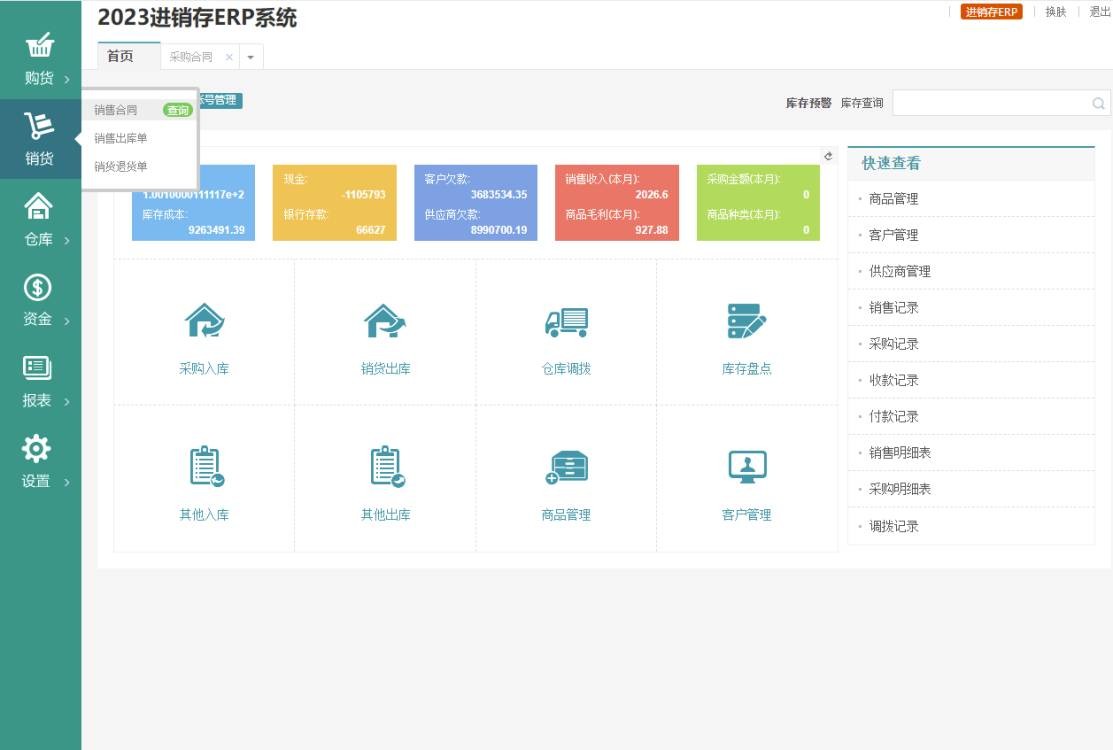This screenshot has height=750, width=1113.
Task: Click the inventory search input field
Action: tap(988, 103)
